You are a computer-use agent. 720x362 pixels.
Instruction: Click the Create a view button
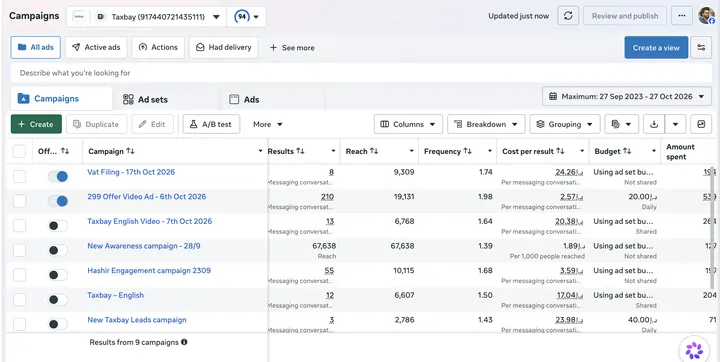656,47
